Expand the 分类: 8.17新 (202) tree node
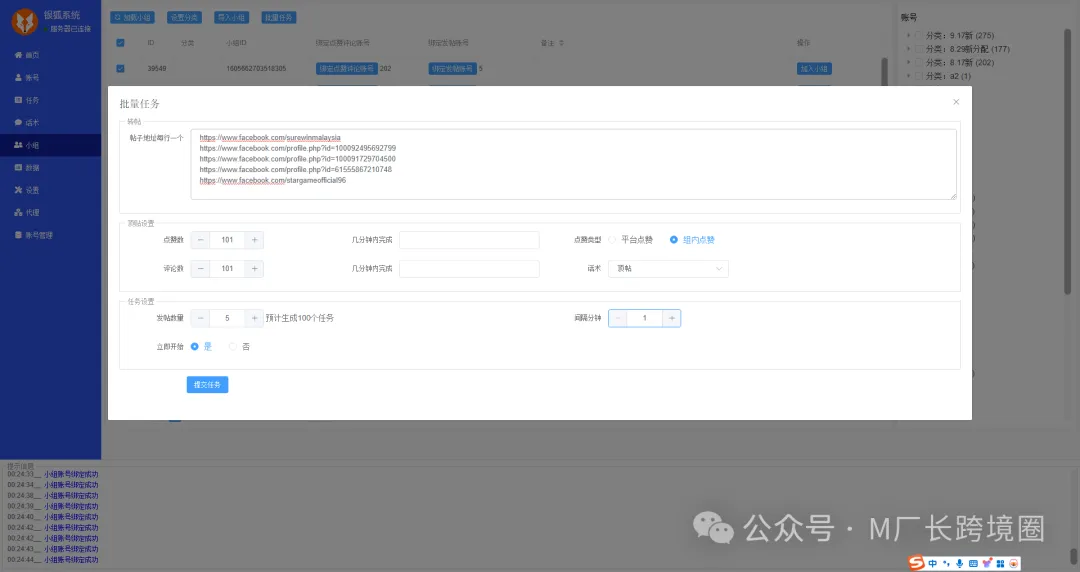Screen dimensions: 1080x572 (908, 62)
